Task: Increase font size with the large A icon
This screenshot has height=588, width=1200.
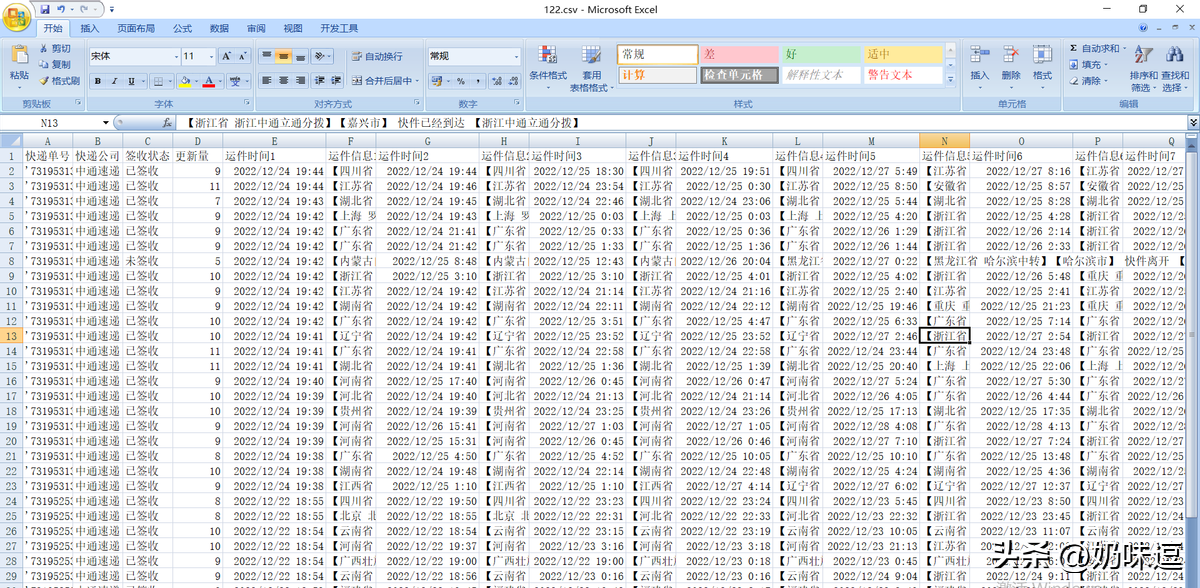Action: 226,56
